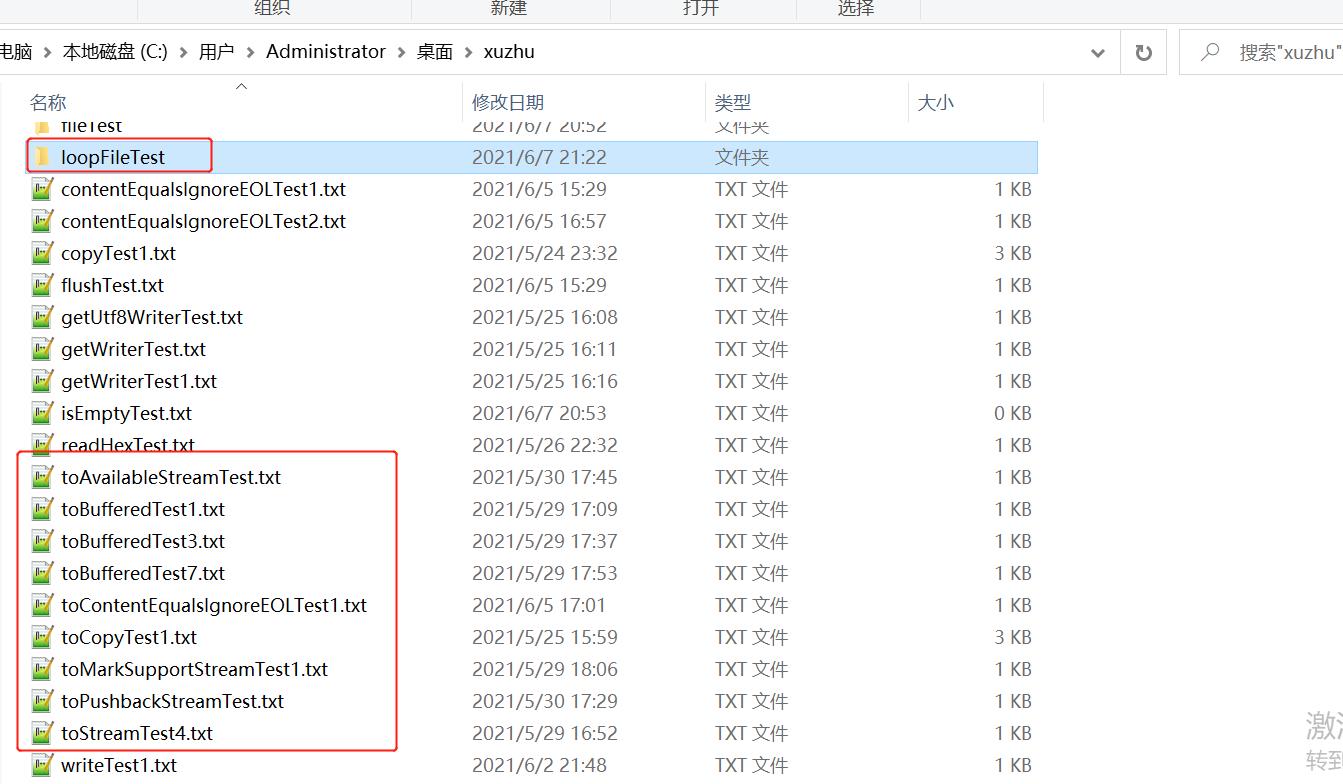Click contentEqualsIgnoreEOLTest1.txt file icon
Image resolution: width=1343 pixels, height=784 pixels.
[42, 189]
